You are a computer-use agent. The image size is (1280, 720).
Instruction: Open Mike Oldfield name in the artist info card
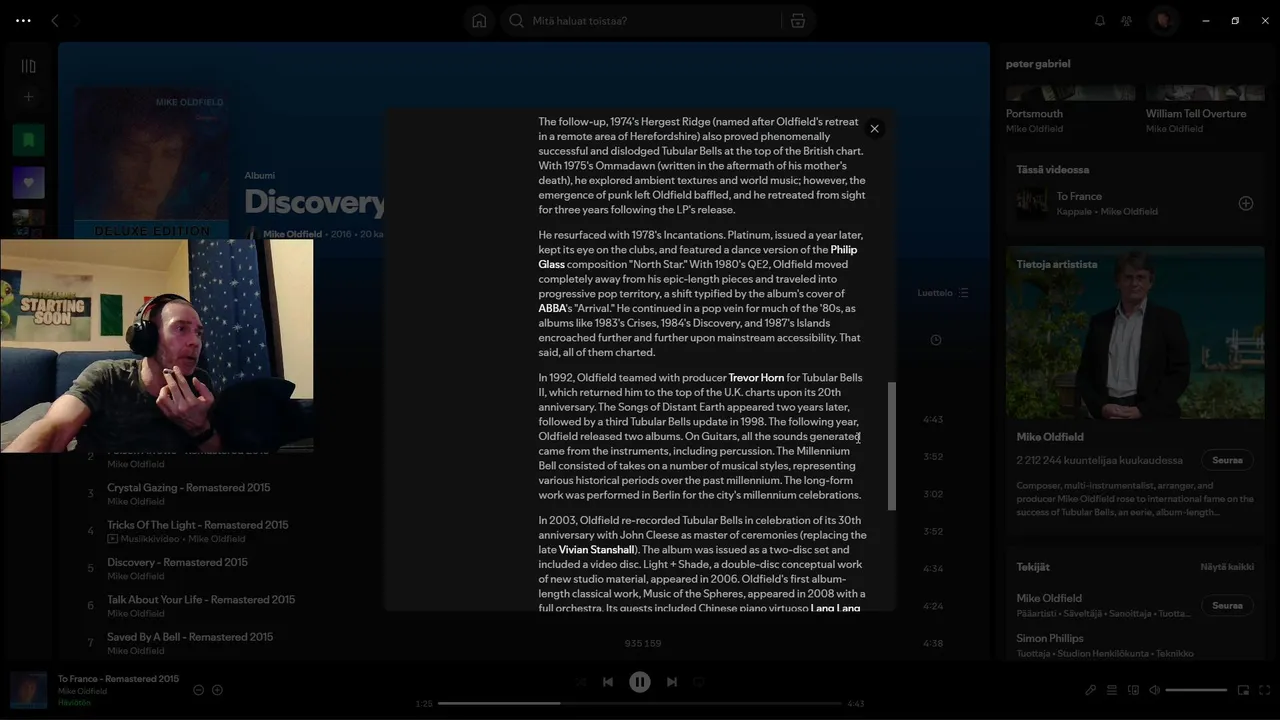pyautogui.click(x=1050, y=437)
